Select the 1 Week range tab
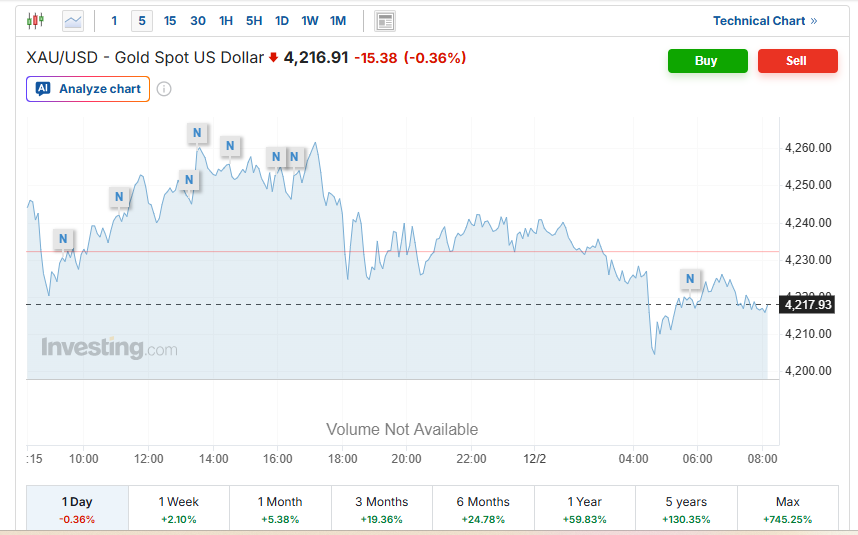The height and width of the screenshot is (535, 858). pyautogui.click(x=179, y=509)
